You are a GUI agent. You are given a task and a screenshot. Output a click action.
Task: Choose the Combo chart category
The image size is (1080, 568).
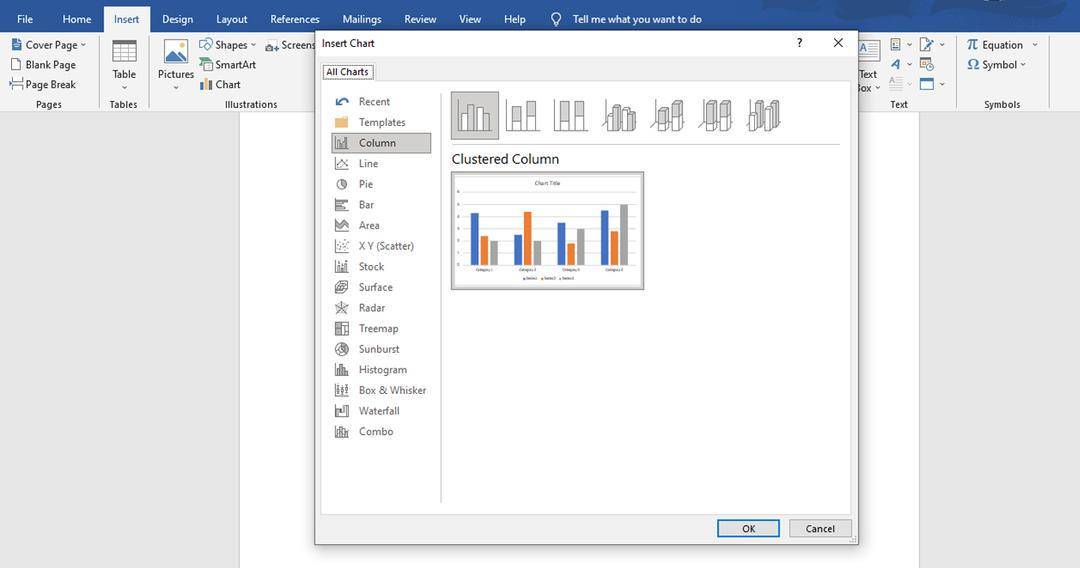pyautogui.click(x=381, y=432)
